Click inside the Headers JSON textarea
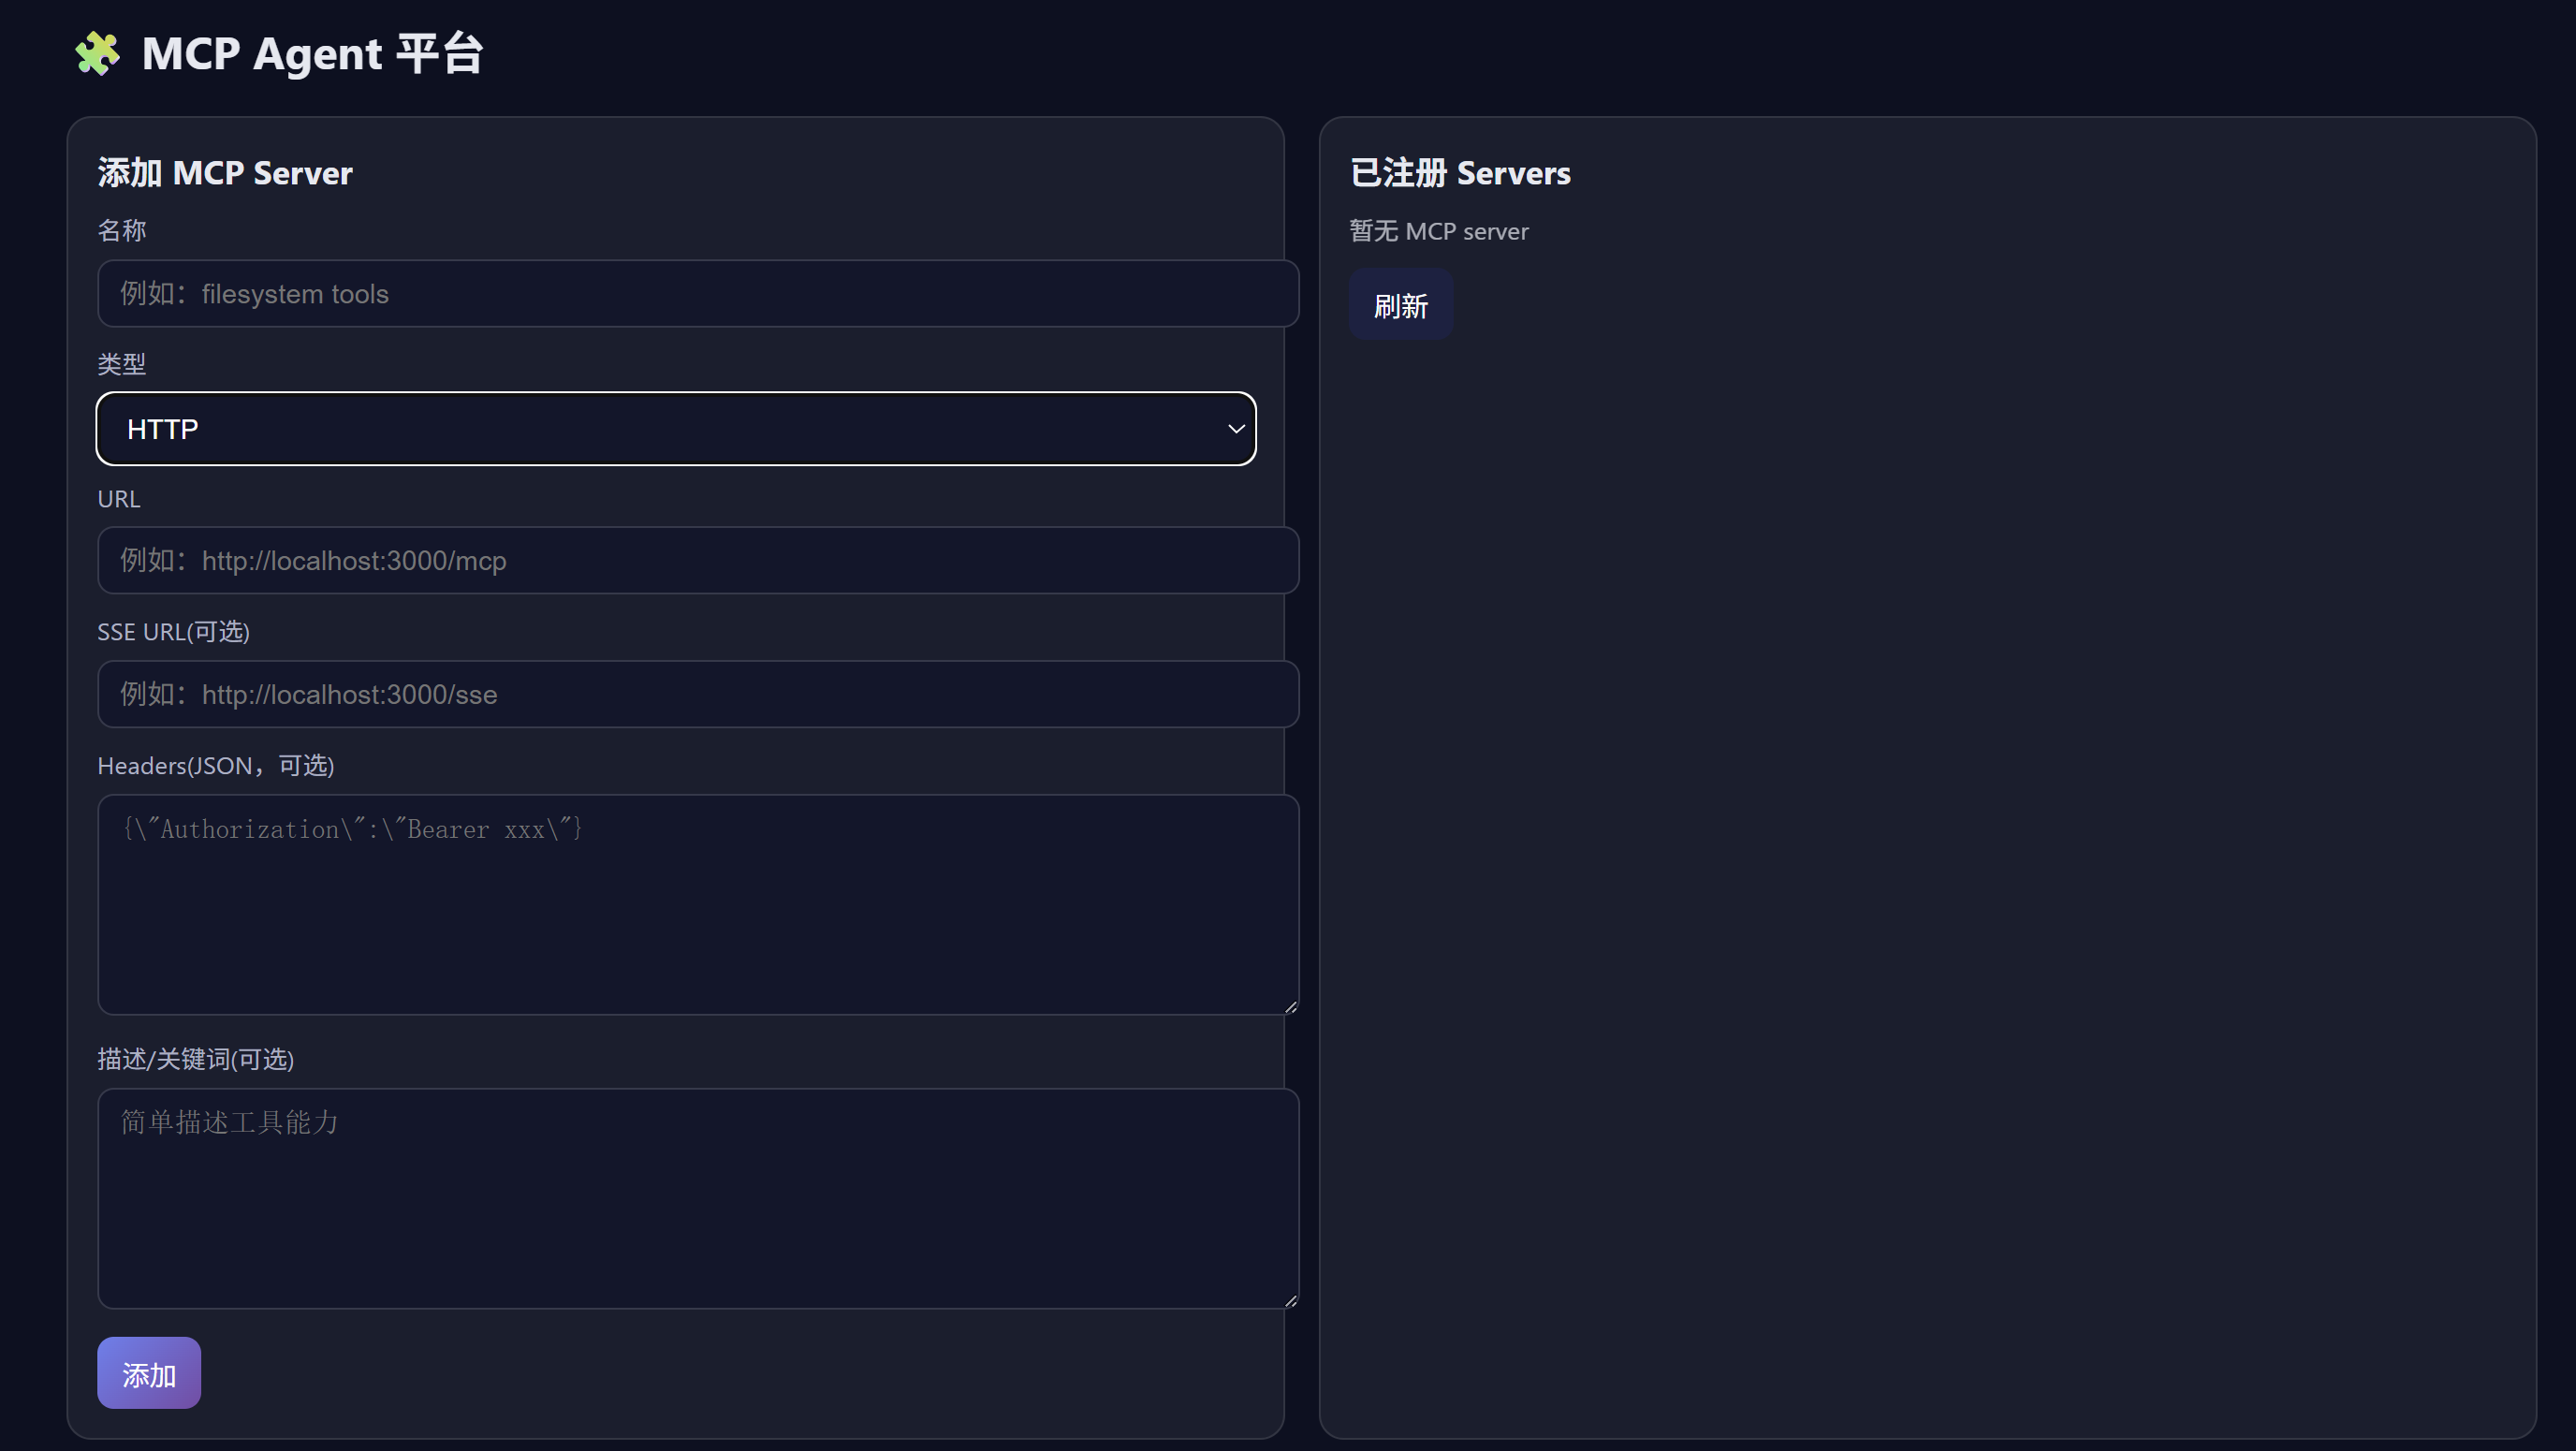This screenshot has width=2576, height=1451. pos(698,904)
